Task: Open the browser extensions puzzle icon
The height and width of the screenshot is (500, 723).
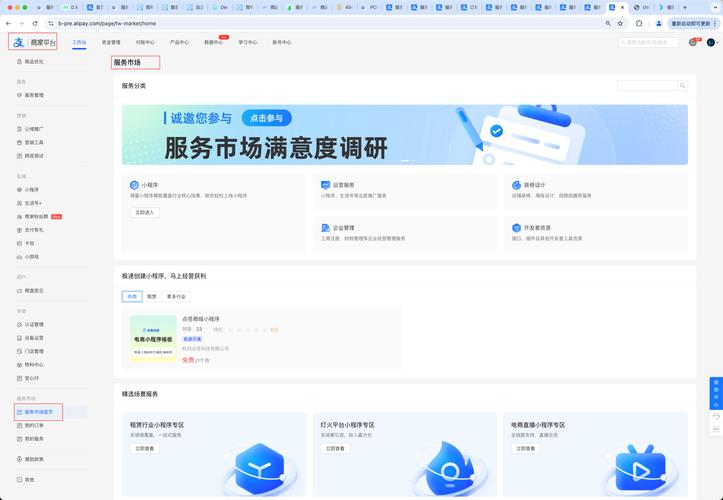Action: (x=639, y=23)
